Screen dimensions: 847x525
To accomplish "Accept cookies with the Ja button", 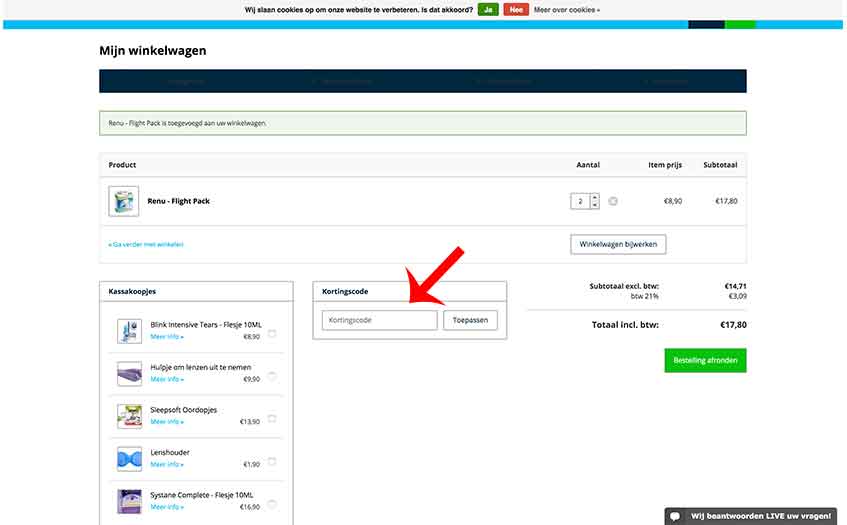I will pos(488,9).
